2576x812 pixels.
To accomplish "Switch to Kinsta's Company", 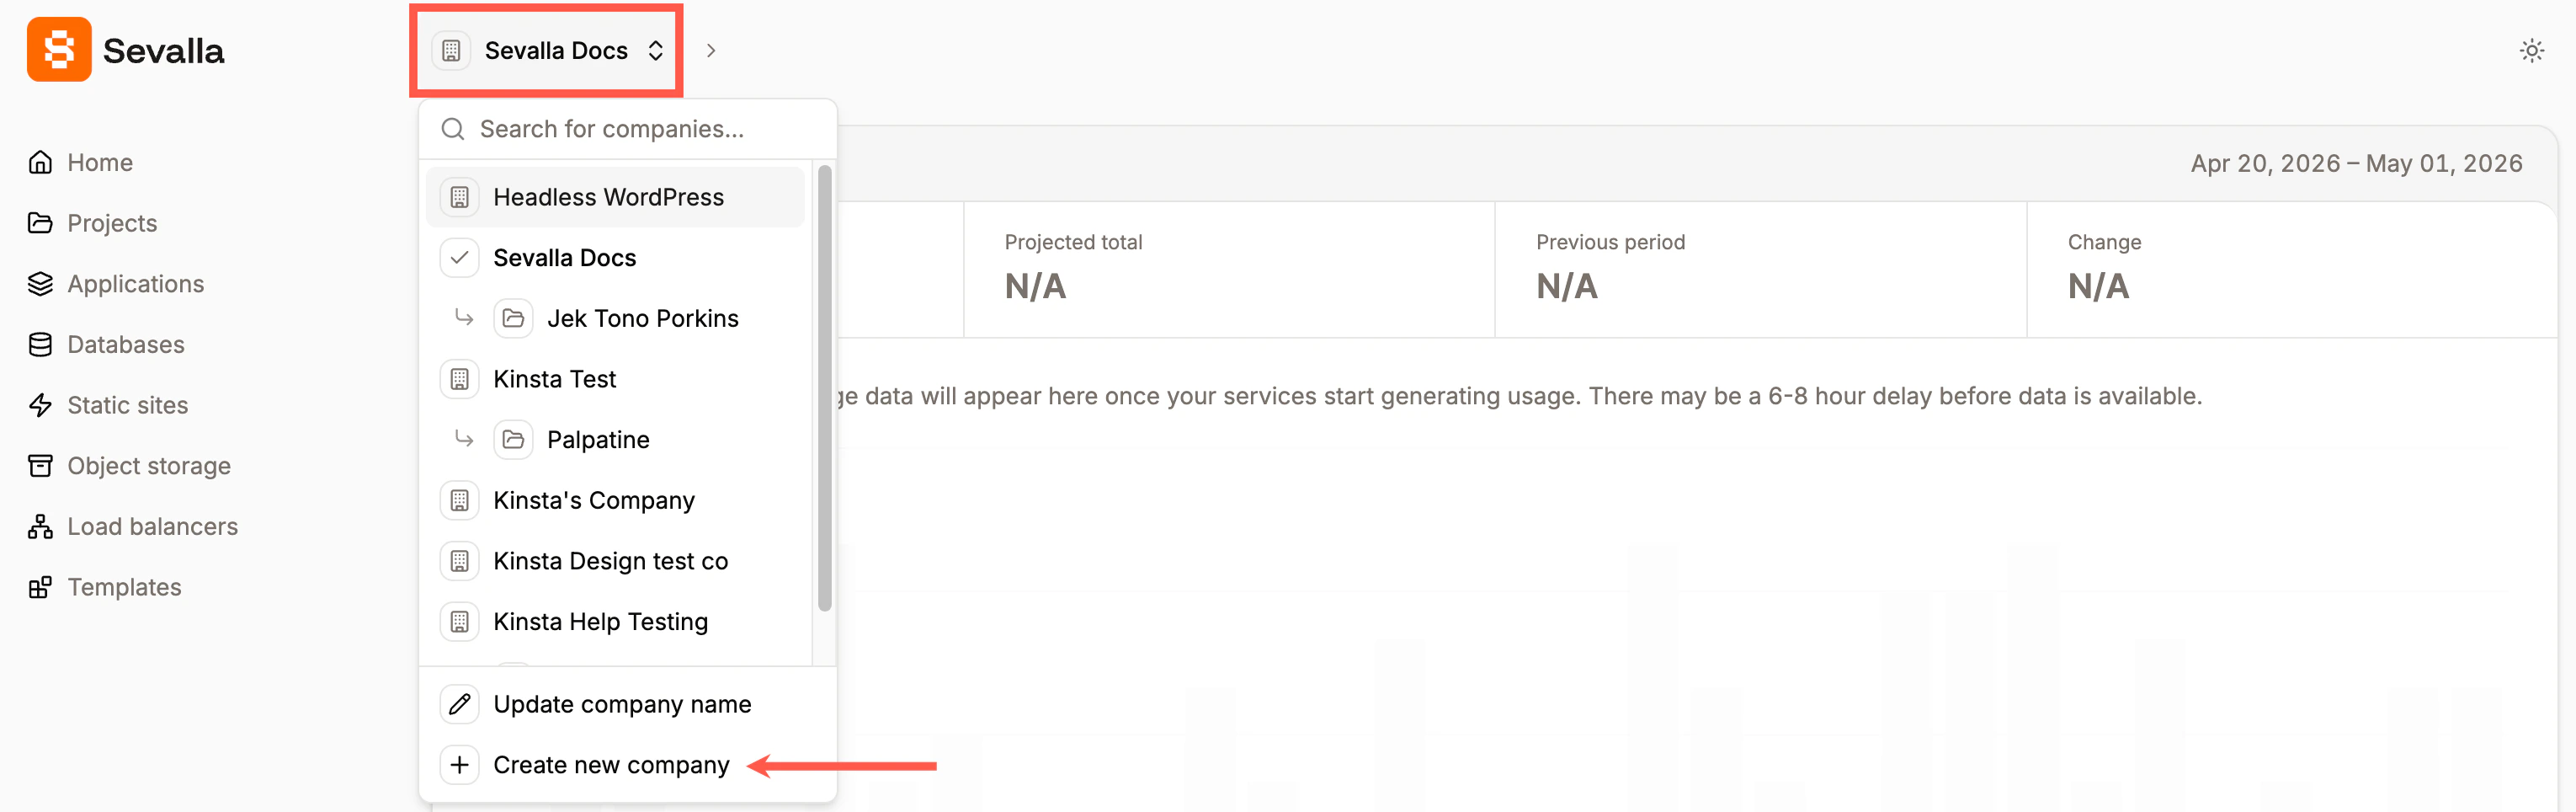I will click(616, 500).
